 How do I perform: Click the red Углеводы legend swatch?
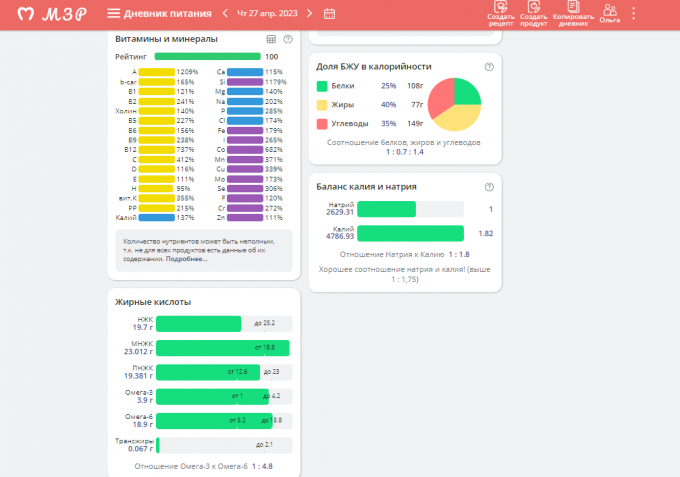tap(322, 123)
